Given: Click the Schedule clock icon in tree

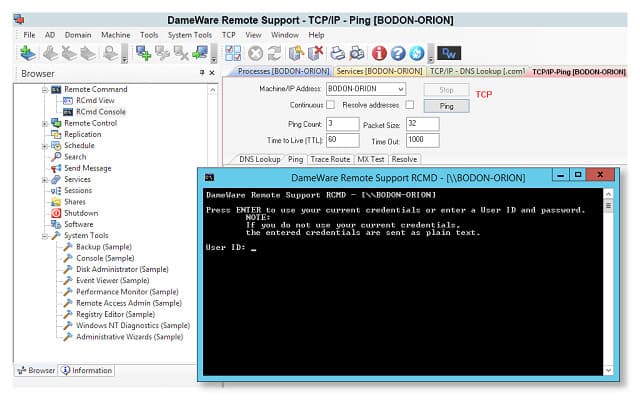Looking at the screenshot, I should [x=56, y=146].
